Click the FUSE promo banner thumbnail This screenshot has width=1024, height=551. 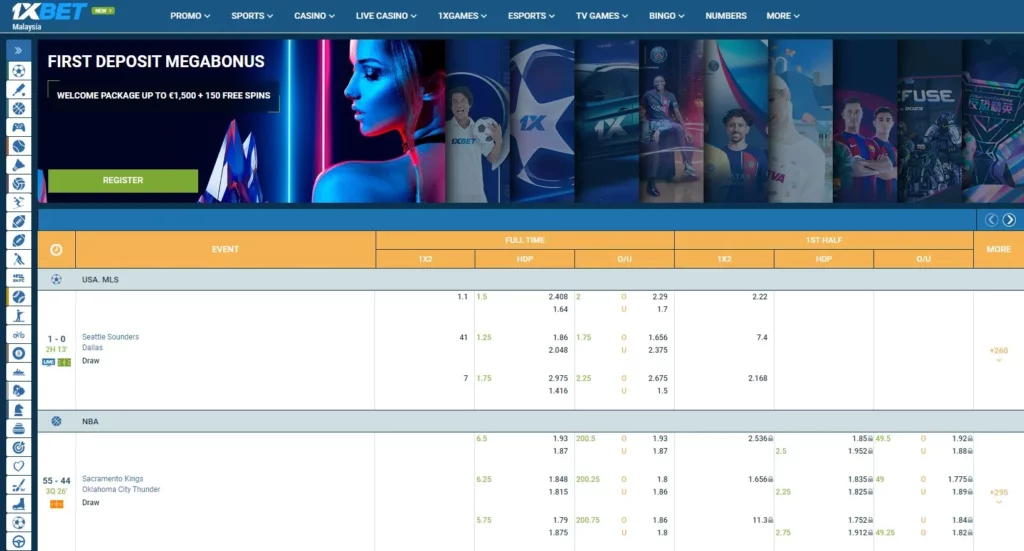pyautogui.click(x=930, y=121)
